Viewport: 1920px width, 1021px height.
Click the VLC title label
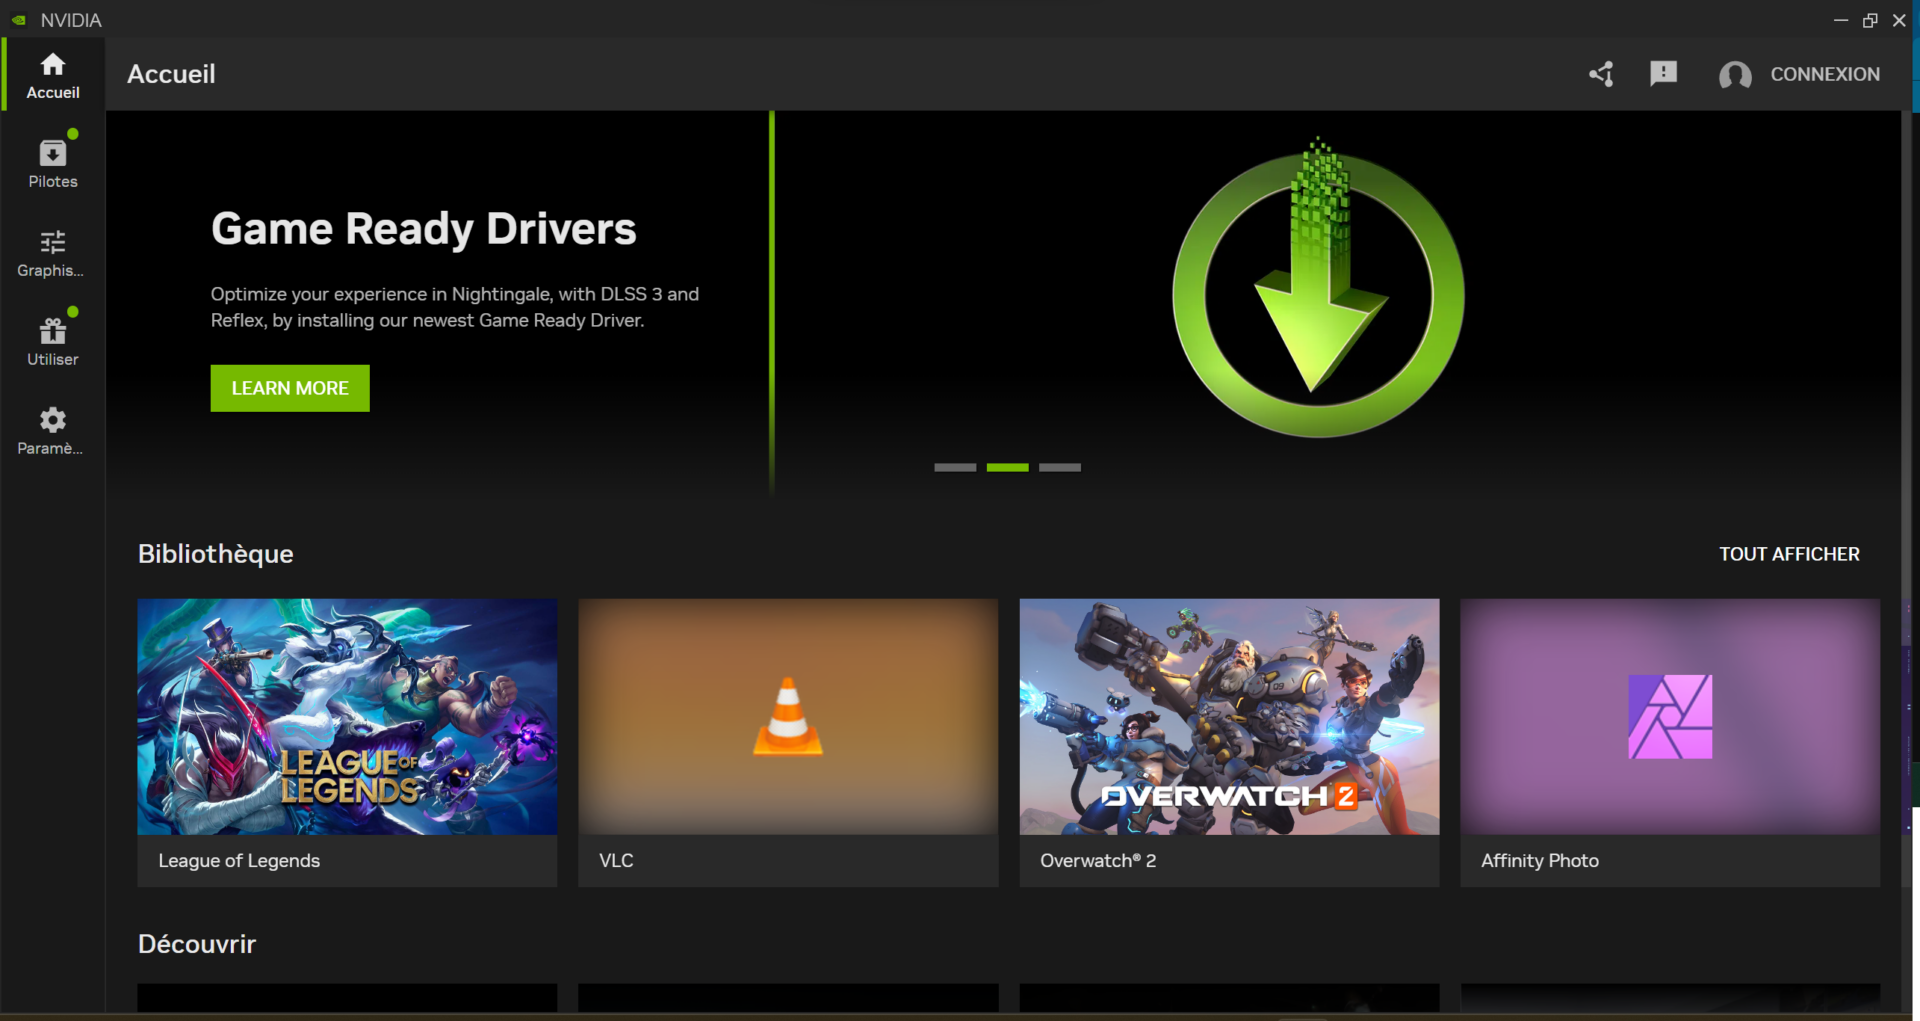click(x=616, y=861)
